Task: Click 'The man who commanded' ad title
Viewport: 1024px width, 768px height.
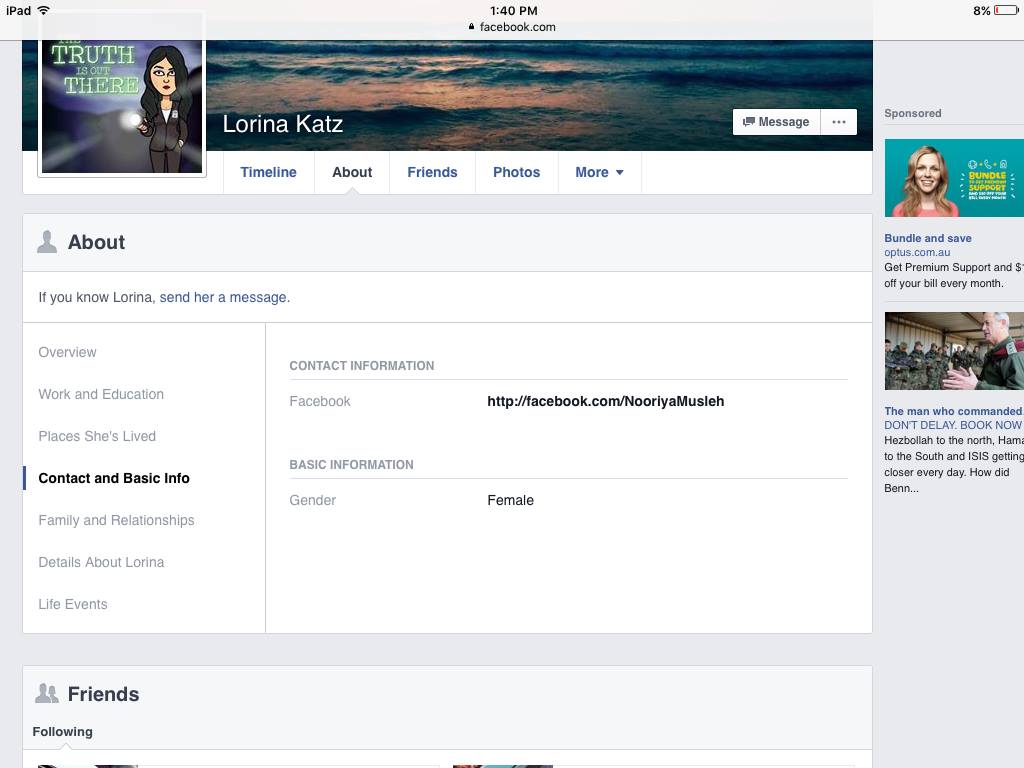Action: [953, 411]
